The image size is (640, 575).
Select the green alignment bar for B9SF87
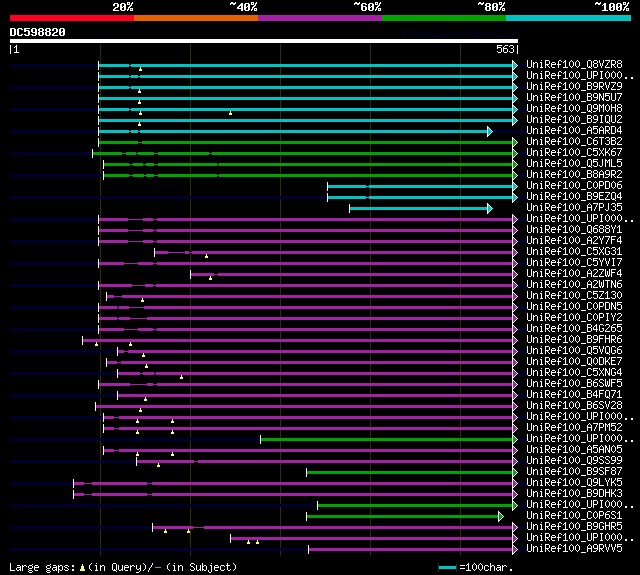(410, 473)
